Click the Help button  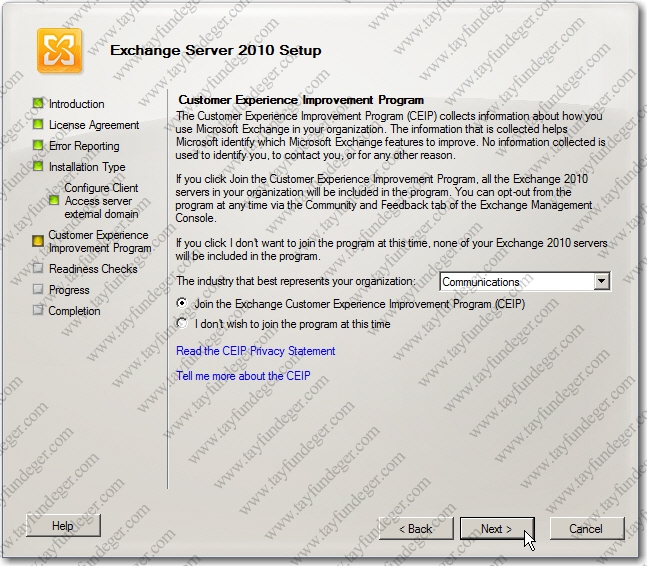[x=63, y=526]
